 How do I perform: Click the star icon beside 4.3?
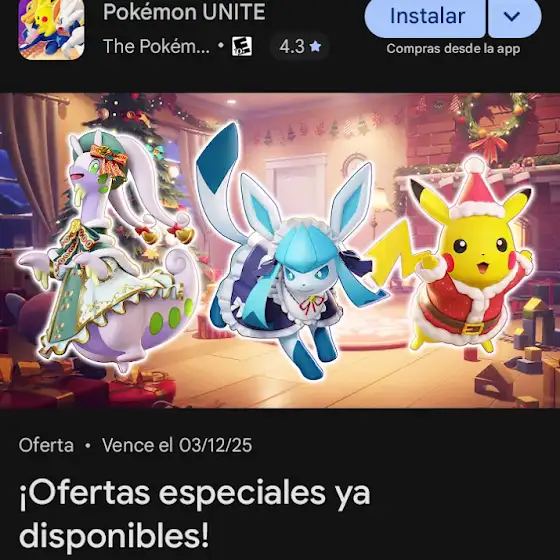pyautogui.click(x=315, y=46)
